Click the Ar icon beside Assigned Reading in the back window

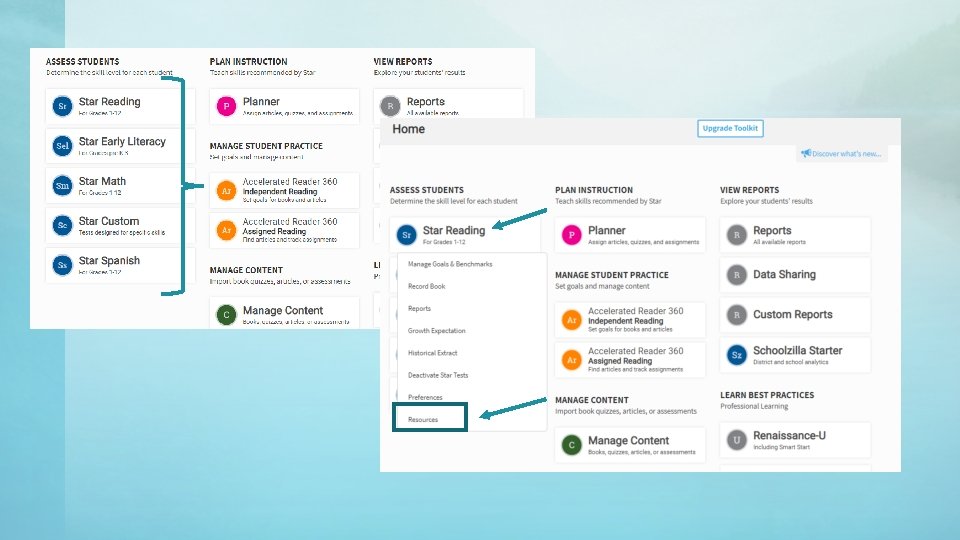[227, 230]
